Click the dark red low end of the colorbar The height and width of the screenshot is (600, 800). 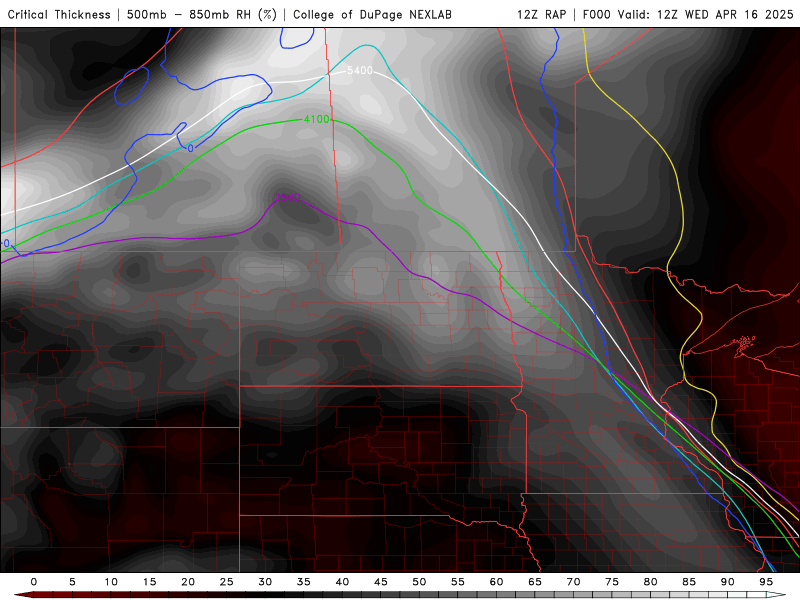(23, 595)
